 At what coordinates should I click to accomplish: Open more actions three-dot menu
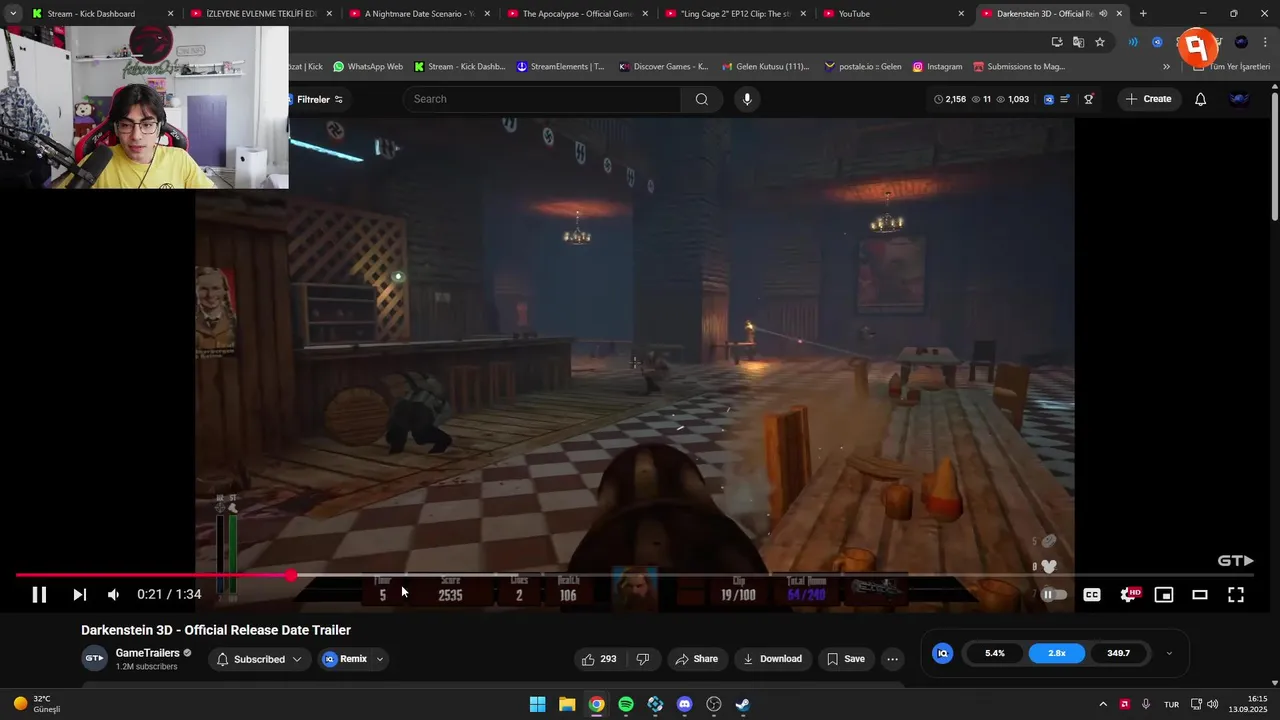point(892,659)
